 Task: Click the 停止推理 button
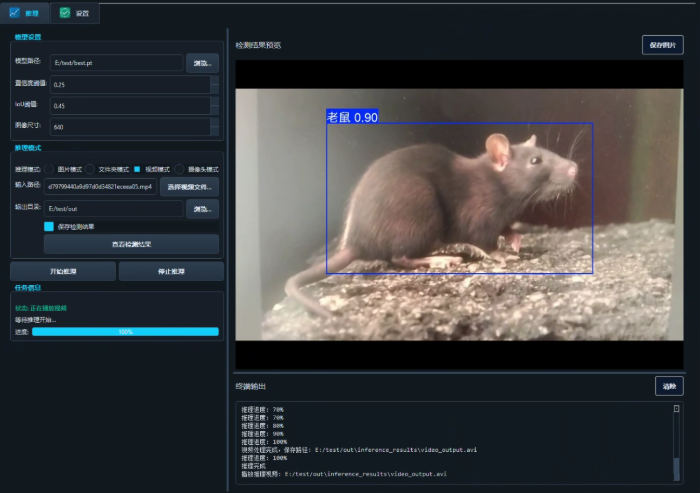[x=171, y=272]
